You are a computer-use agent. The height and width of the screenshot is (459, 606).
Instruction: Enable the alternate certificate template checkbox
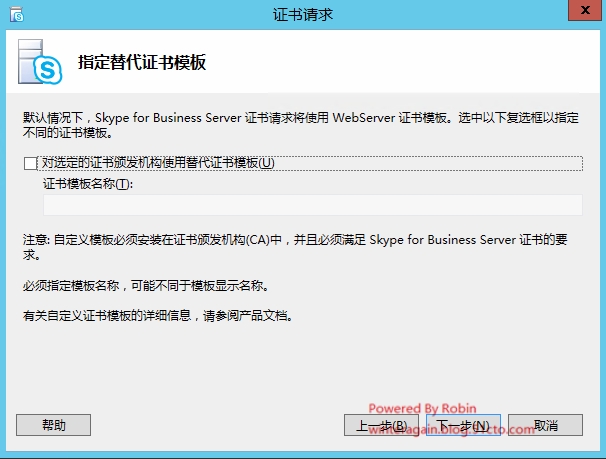tap(30, 163)
